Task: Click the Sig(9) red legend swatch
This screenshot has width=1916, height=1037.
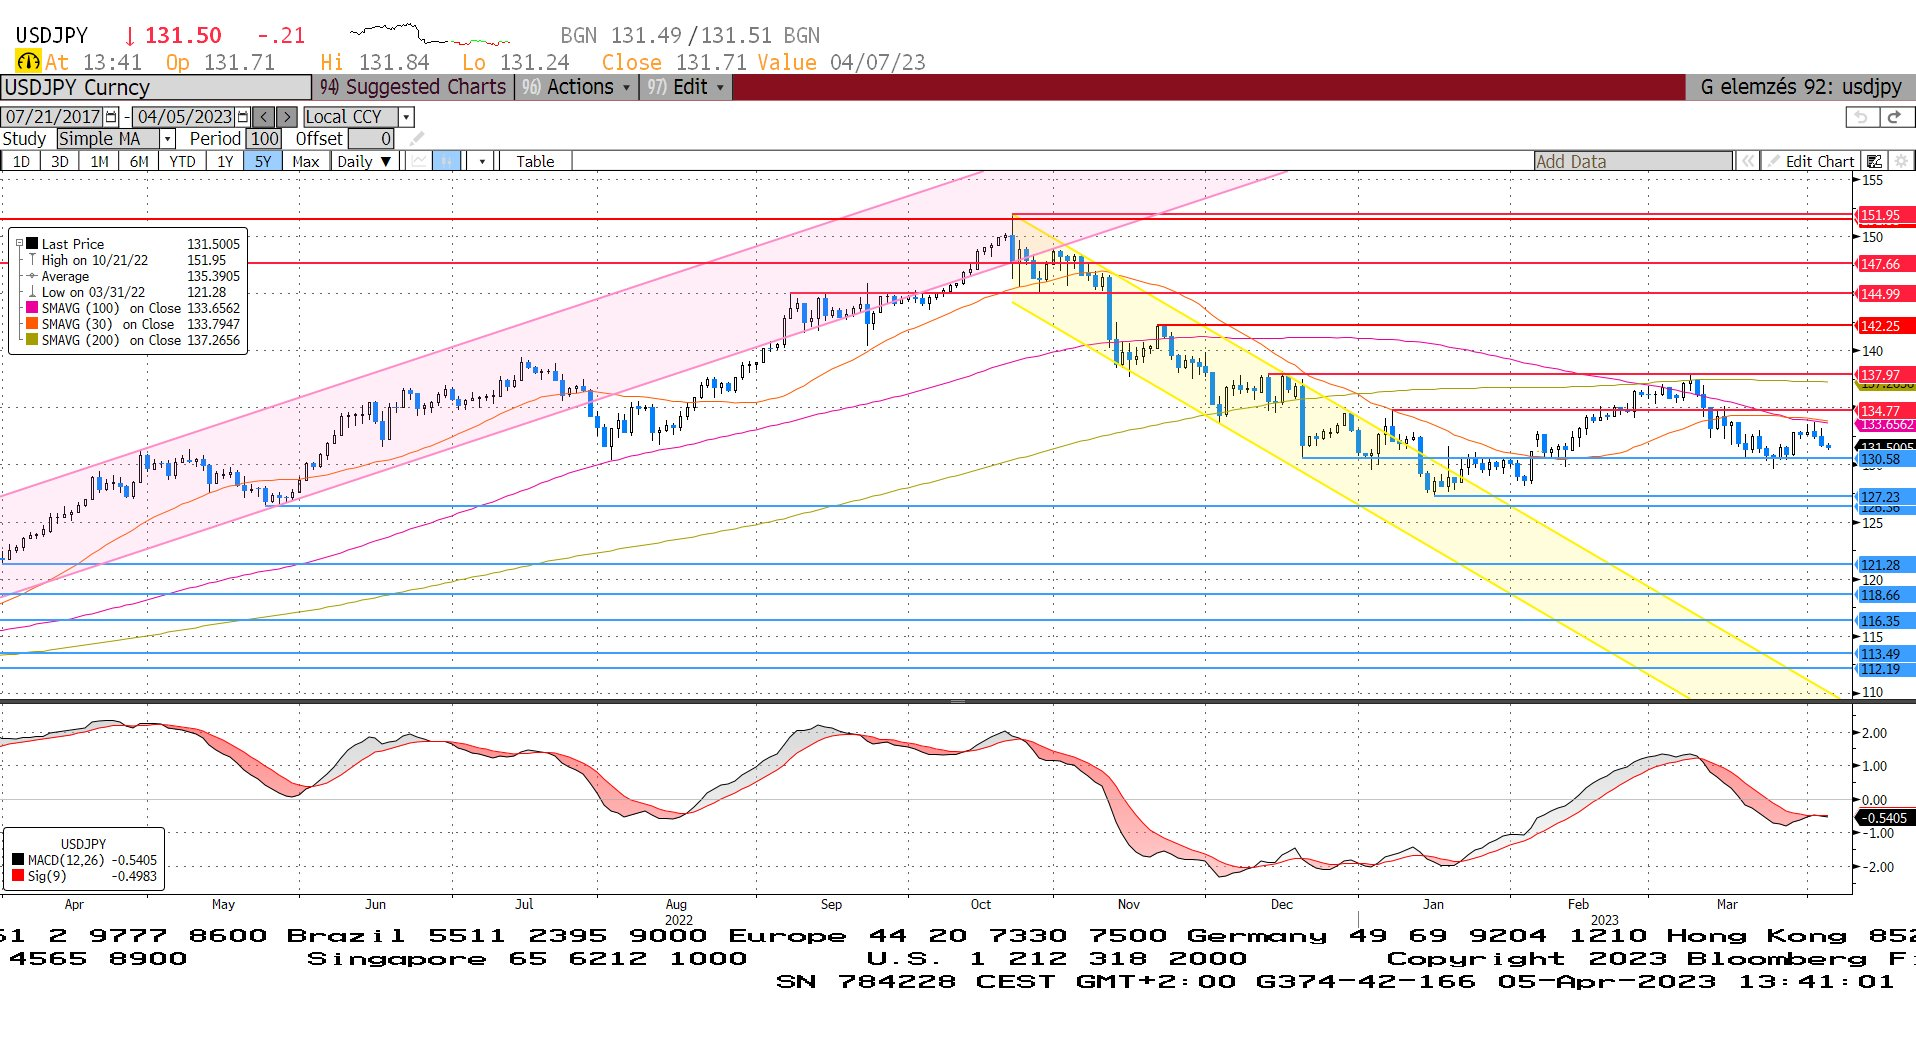Action: 18,876
